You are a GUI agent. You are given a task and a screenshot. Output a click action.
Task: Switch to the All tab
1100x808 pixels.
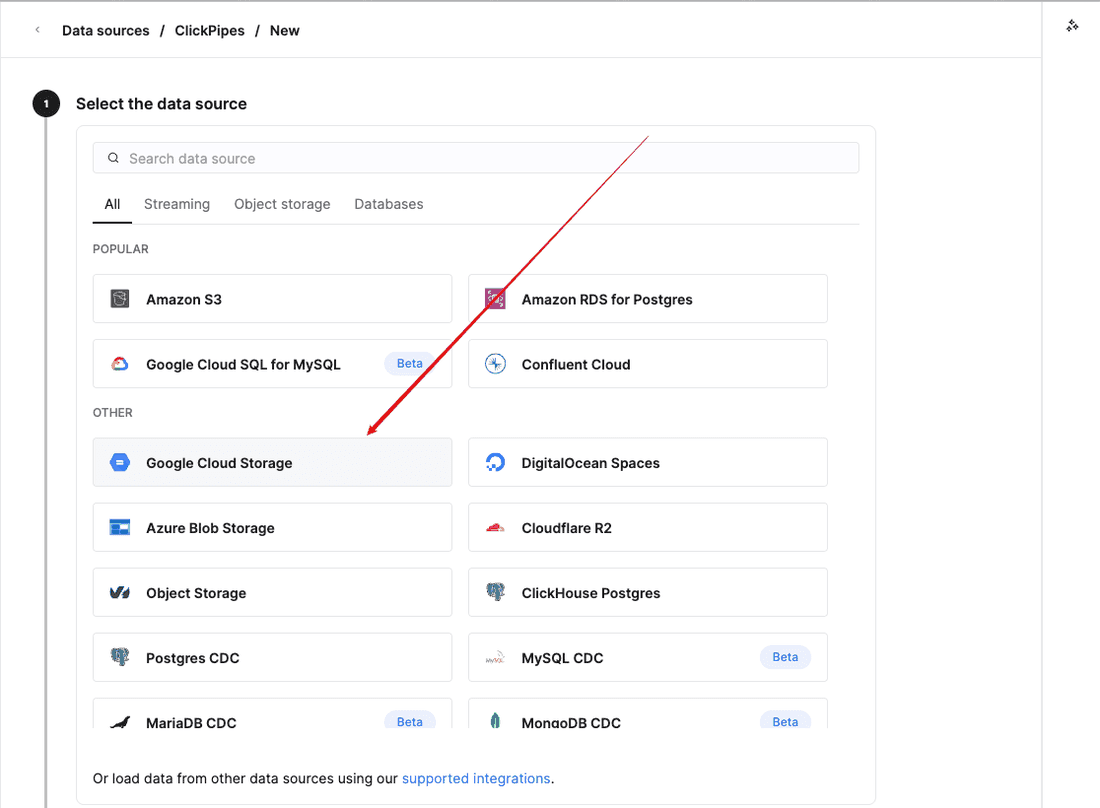(112, 204)
